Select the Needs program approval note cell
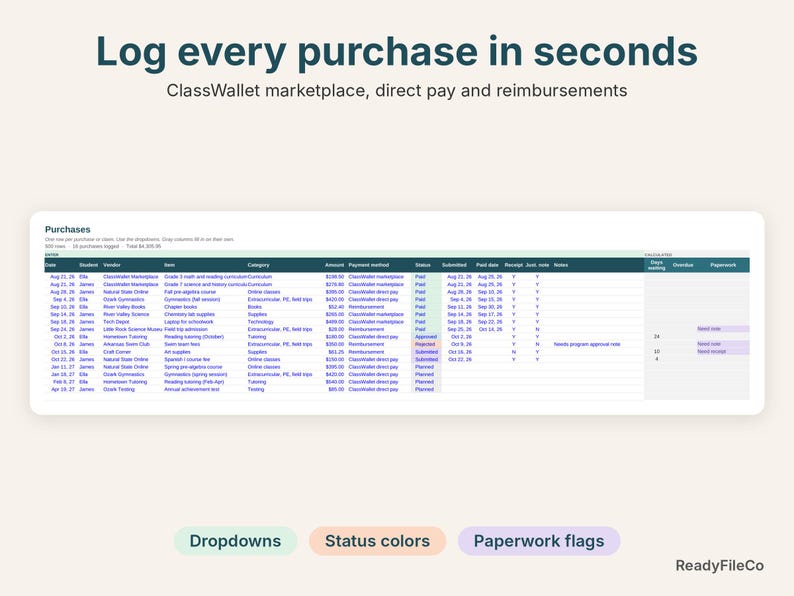Image resolution: width=794 pixels, height=596 pixels. pos(587,344)
